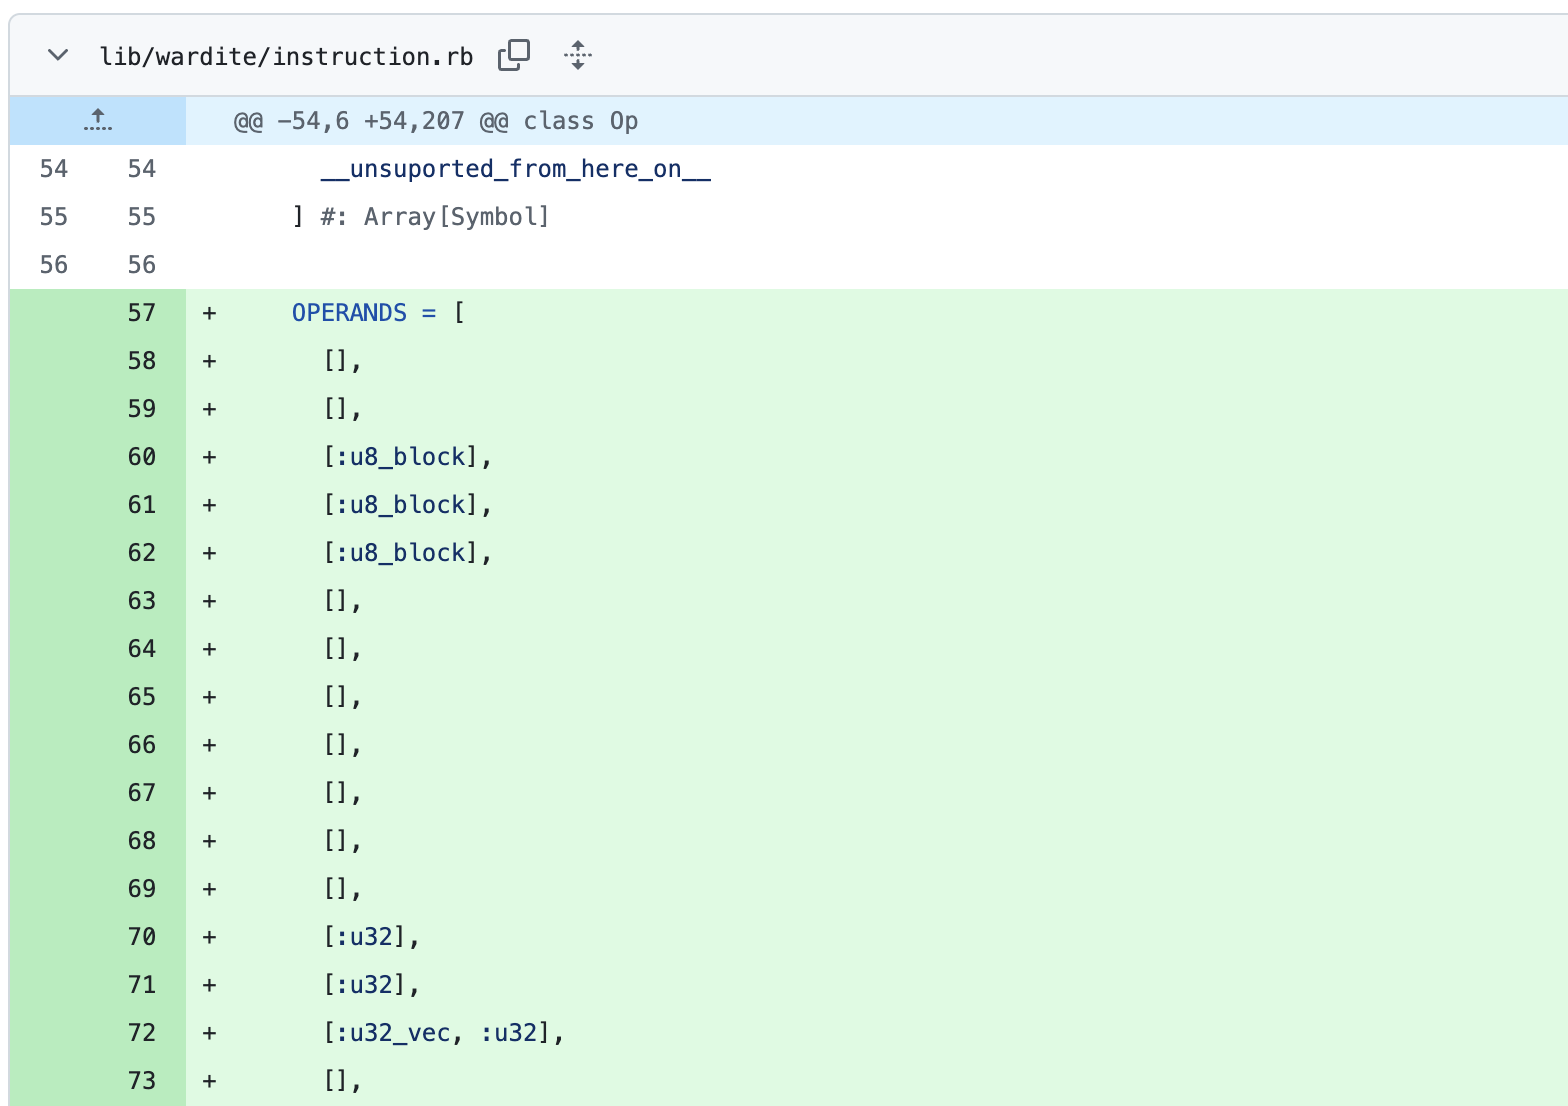Click old line number 56
Viewport: 1568px width, 1106px height.
click(54, 265)
